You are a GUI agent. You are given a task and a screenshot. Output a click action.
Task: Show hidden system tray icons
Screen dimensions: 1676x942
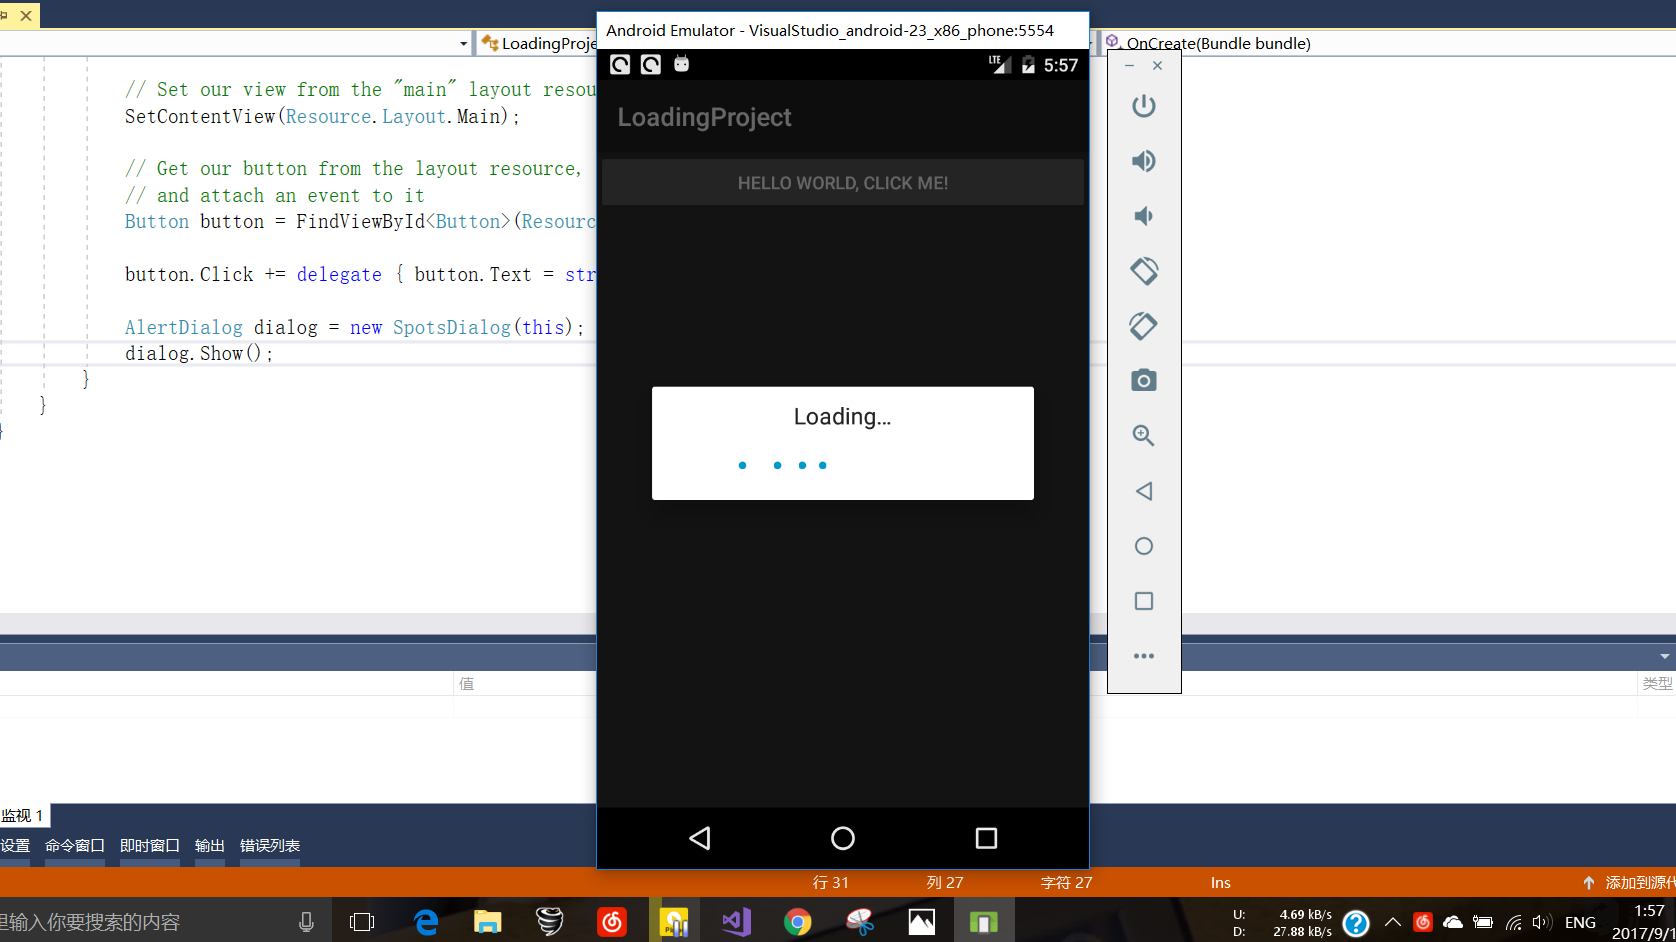click(1393, 922)
